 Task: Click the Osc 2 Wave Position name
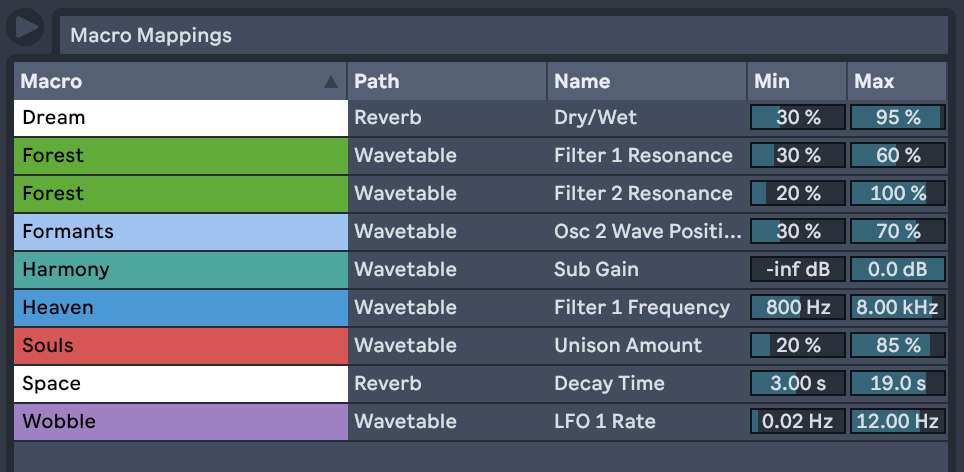tap(647, 232)
